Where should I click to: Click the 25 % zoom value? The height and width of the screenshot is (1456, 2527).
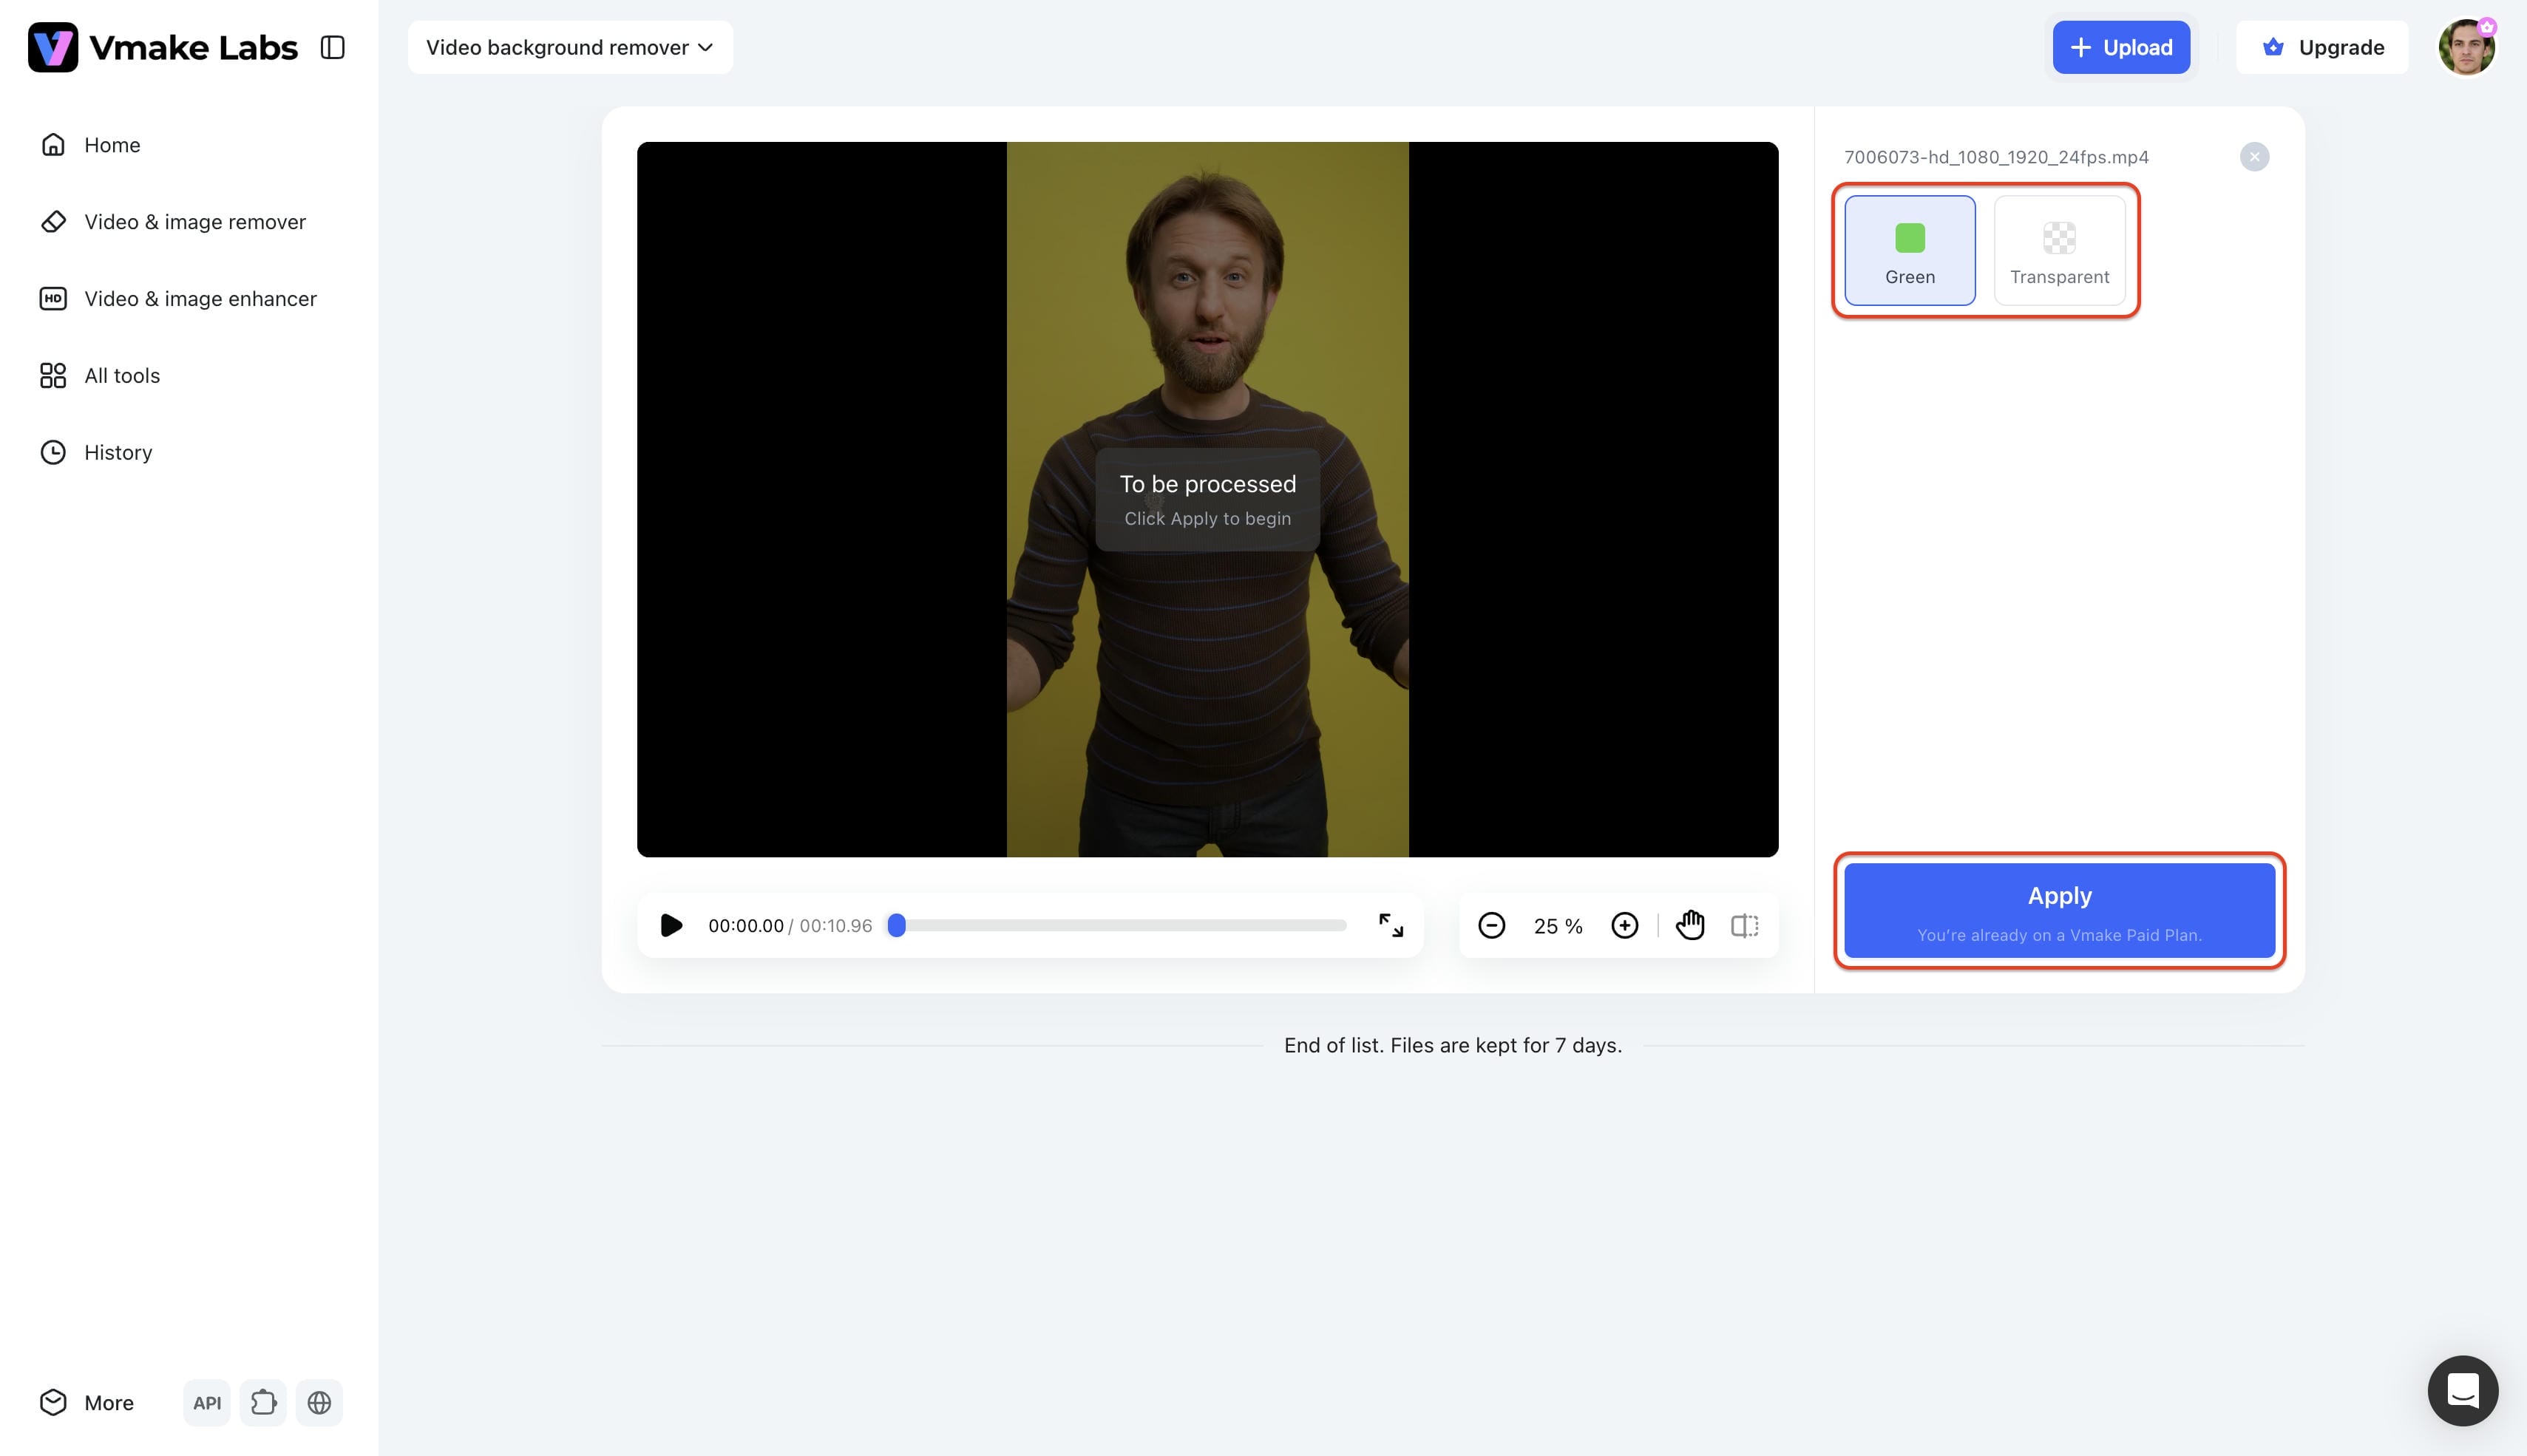[x=1558, y=927]
